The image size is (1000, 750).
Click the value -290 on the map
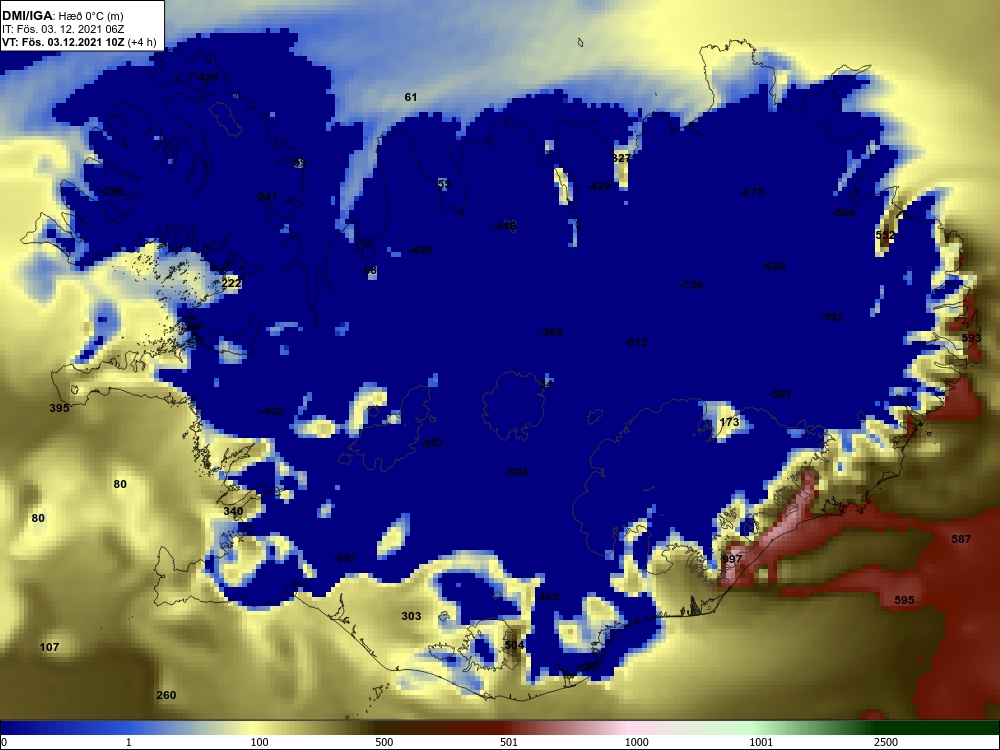112,191
